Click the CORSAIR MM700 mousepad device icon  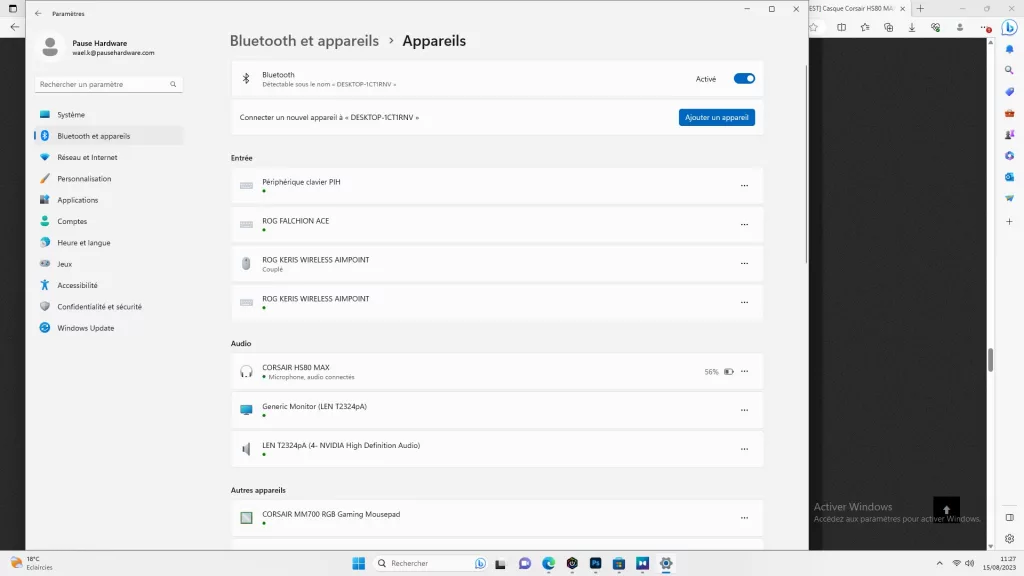[246, 518]
